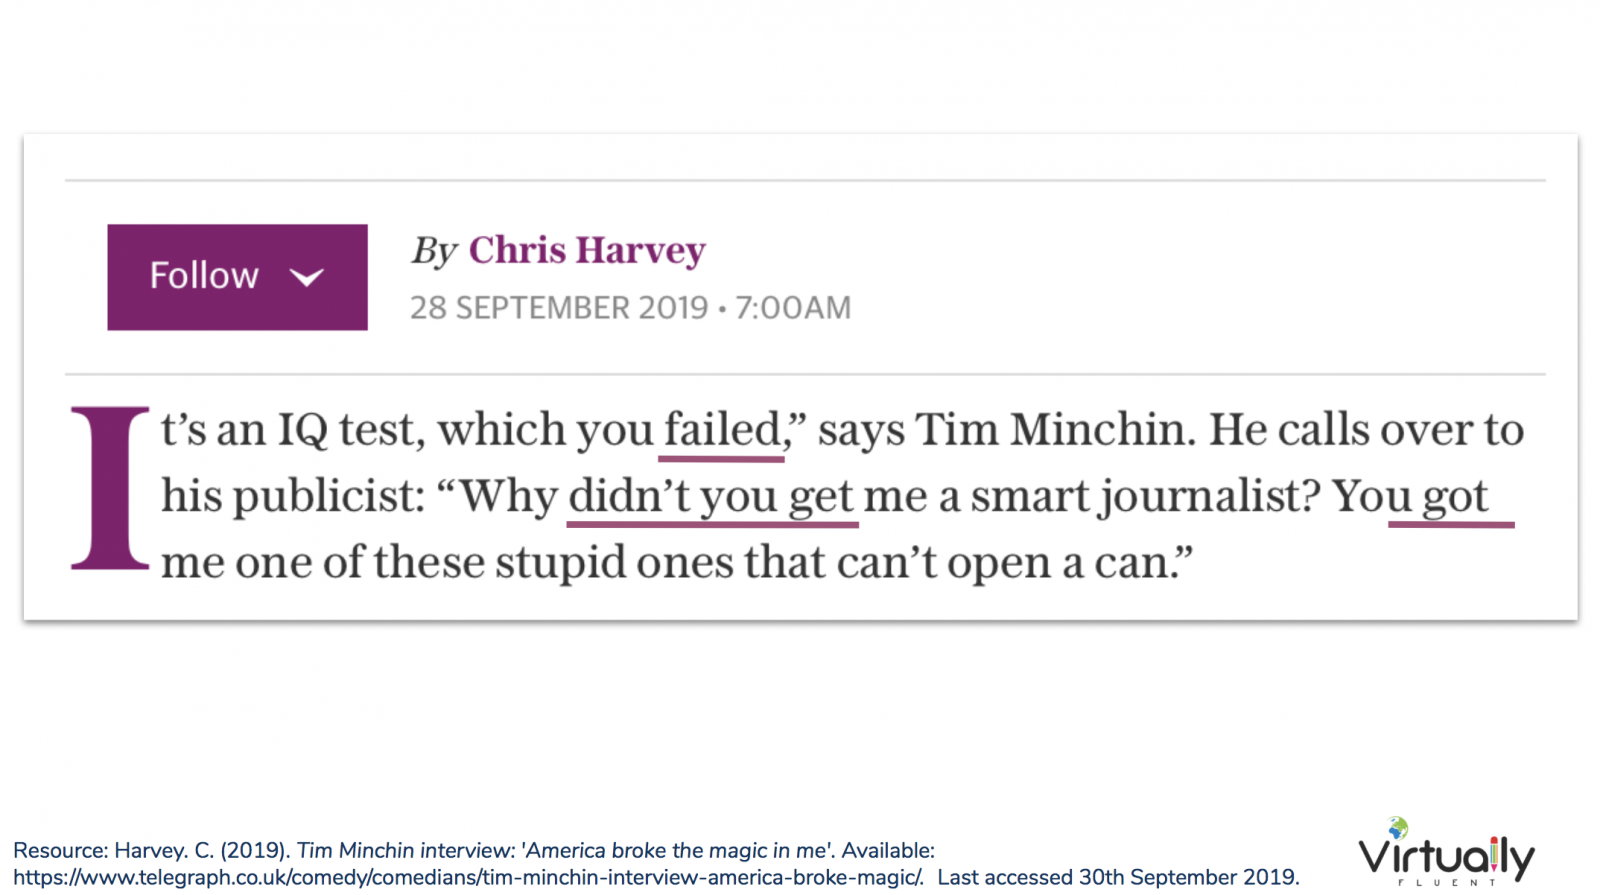Image resolution: width=1600 pixels, height=895 pixels.
Task: Click the 7:00AM timestamp
Action: coord(793,308)
